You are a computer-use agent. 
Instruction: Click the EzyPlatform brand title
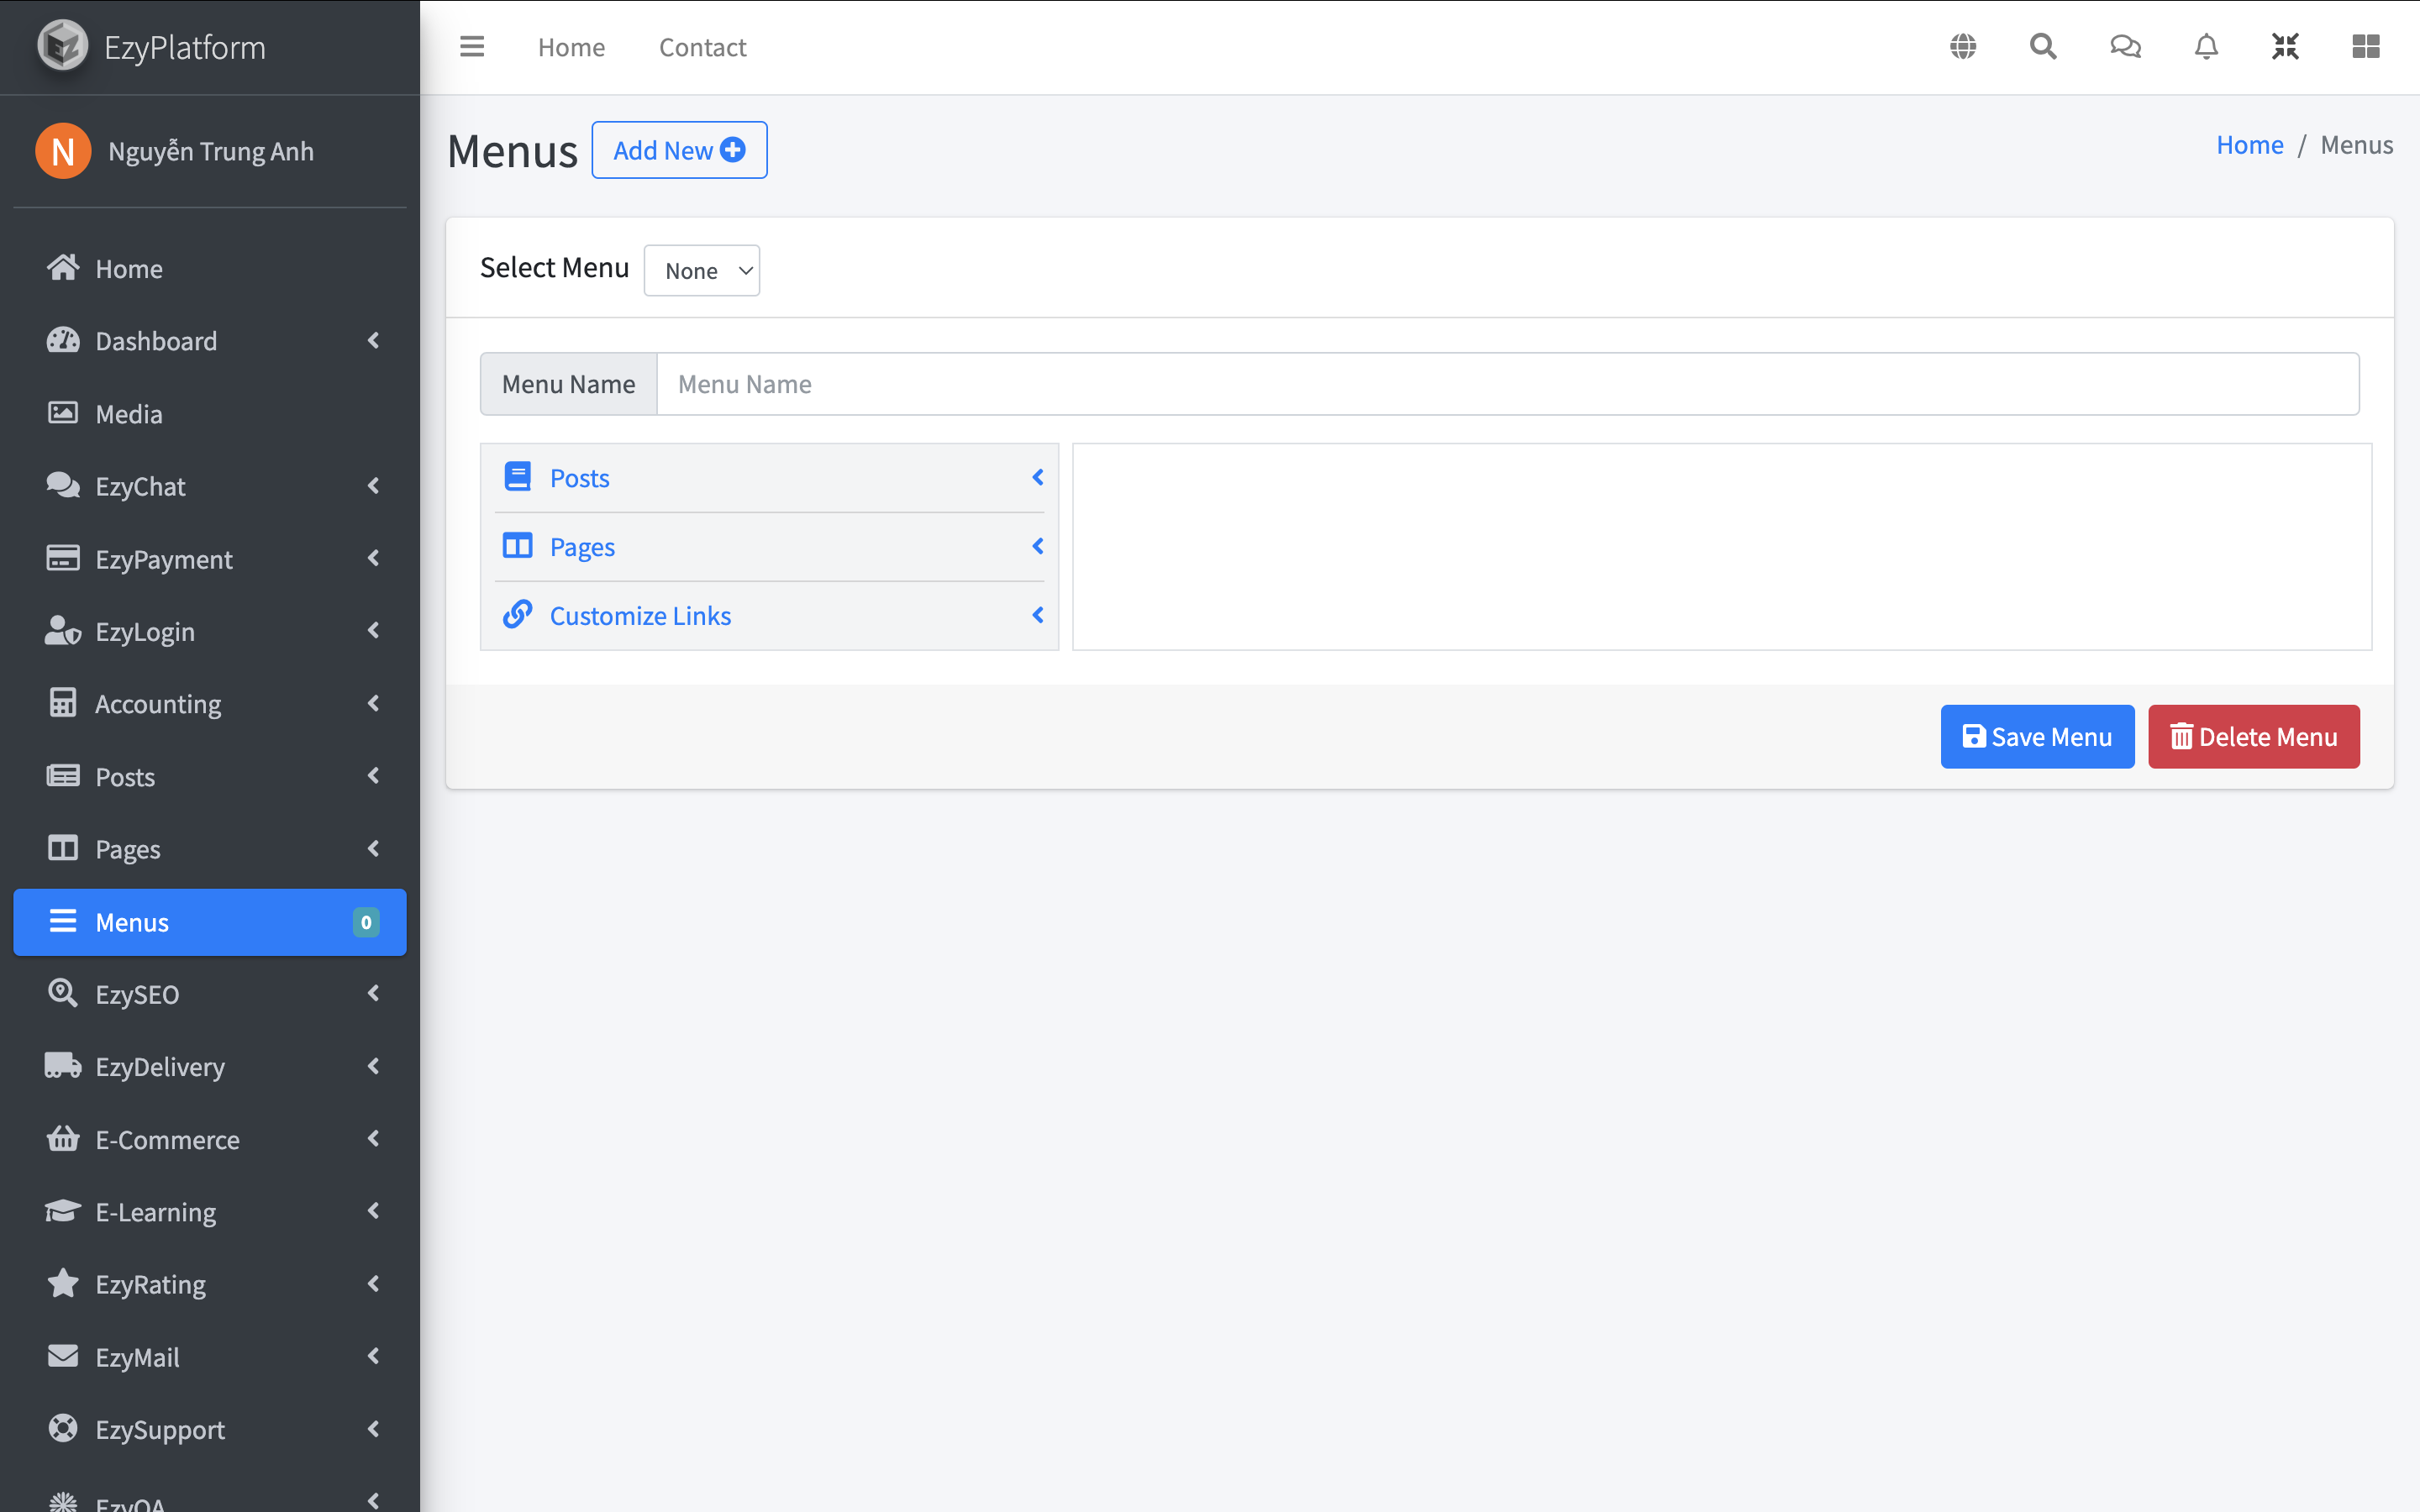[x=185, y=47]
